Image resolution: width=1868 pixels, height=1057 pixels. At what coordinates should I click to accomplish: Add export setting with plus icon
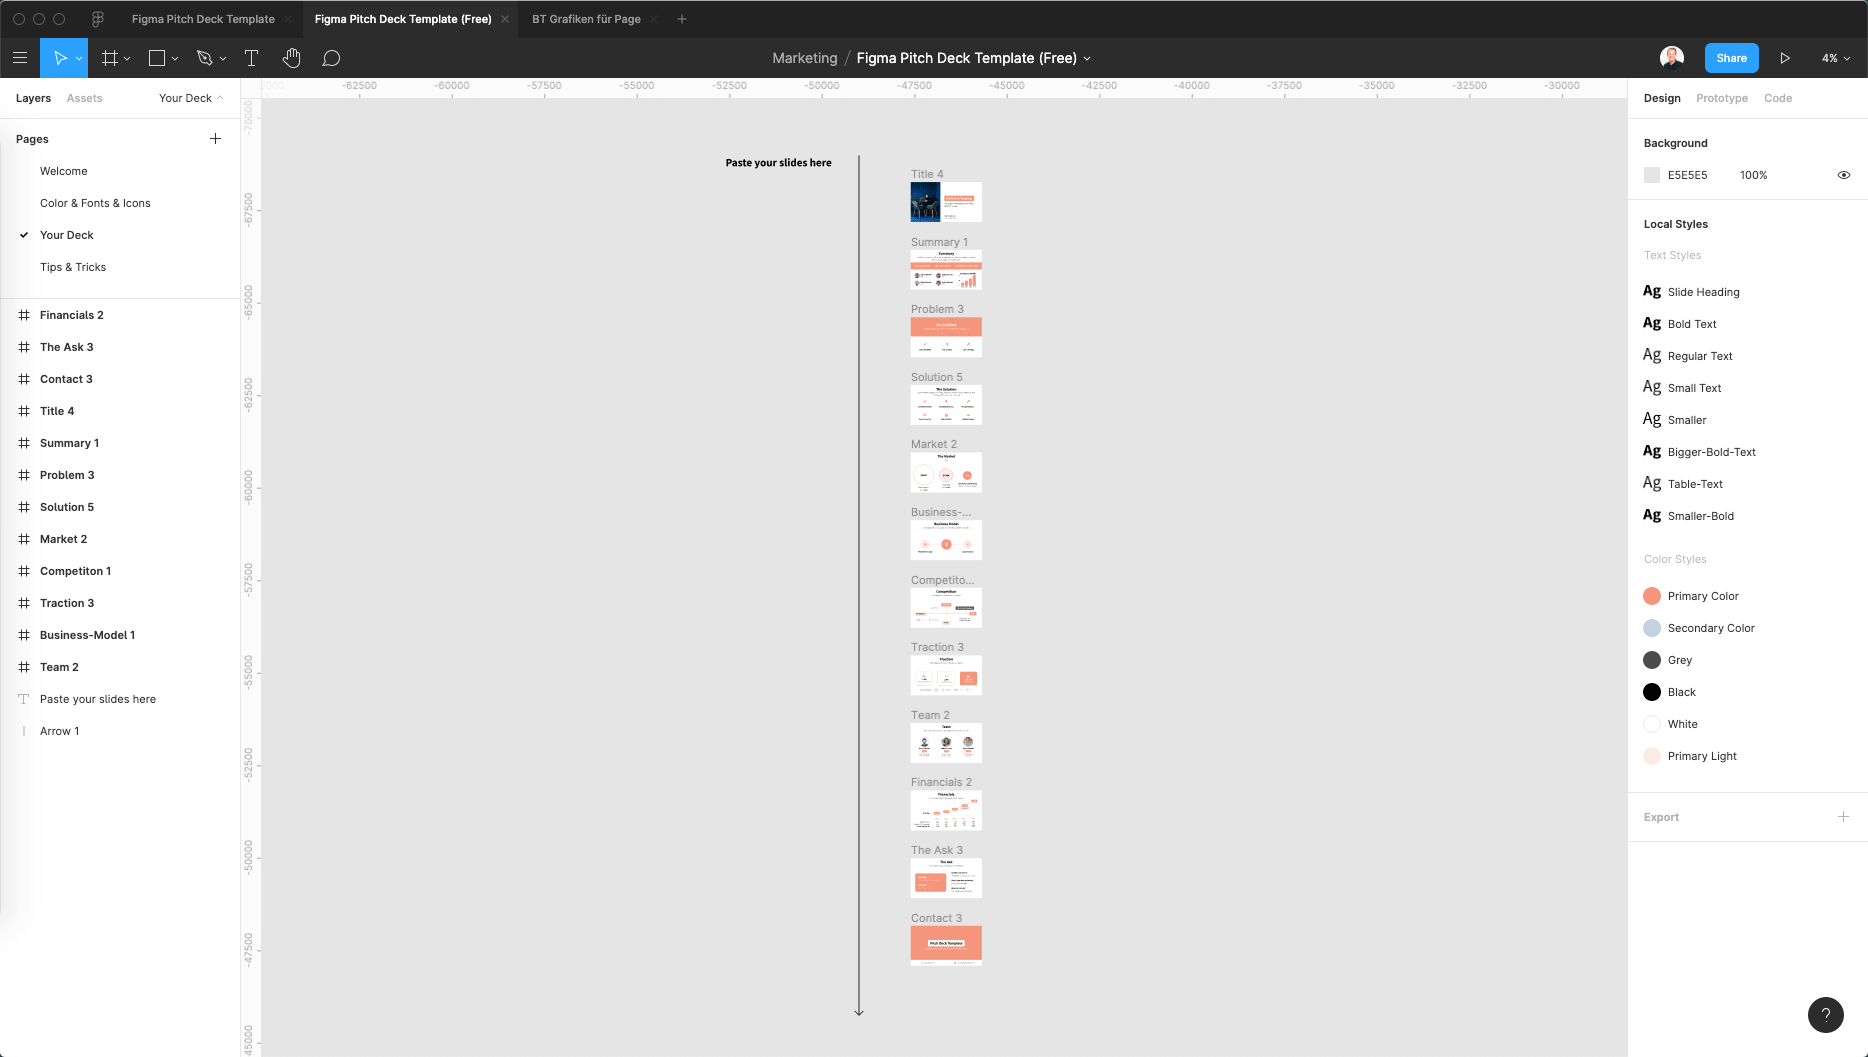(1843, 817)
